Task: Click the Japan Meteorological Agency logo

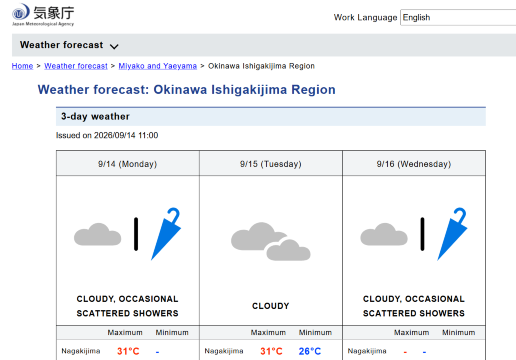Action: [x=43, y=15]
